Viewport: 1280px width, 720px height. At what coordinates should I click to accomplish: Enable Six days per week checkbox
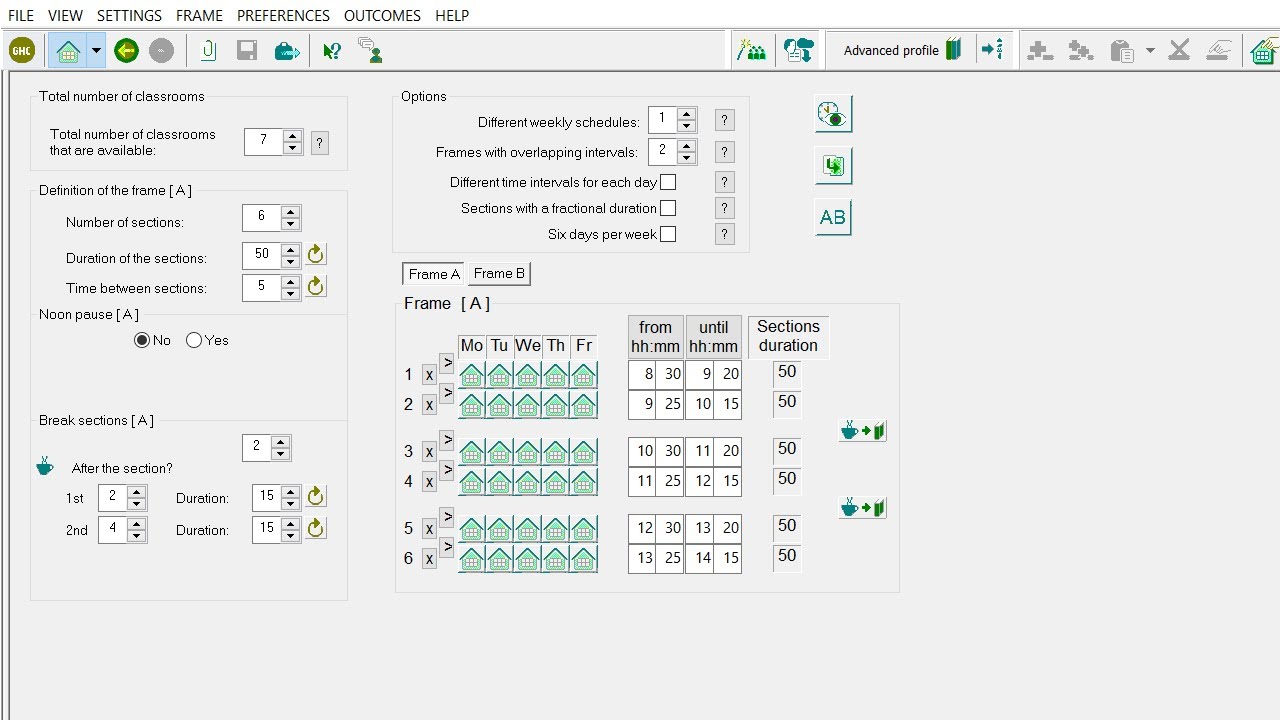point(668,234)
